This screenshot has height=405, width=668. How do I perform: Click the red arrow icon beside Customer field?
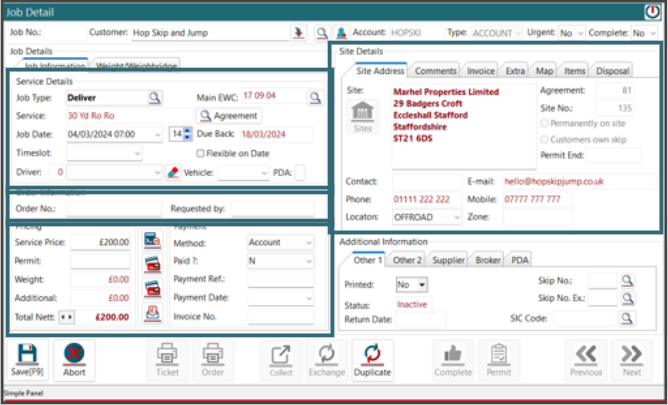(299, 33)
